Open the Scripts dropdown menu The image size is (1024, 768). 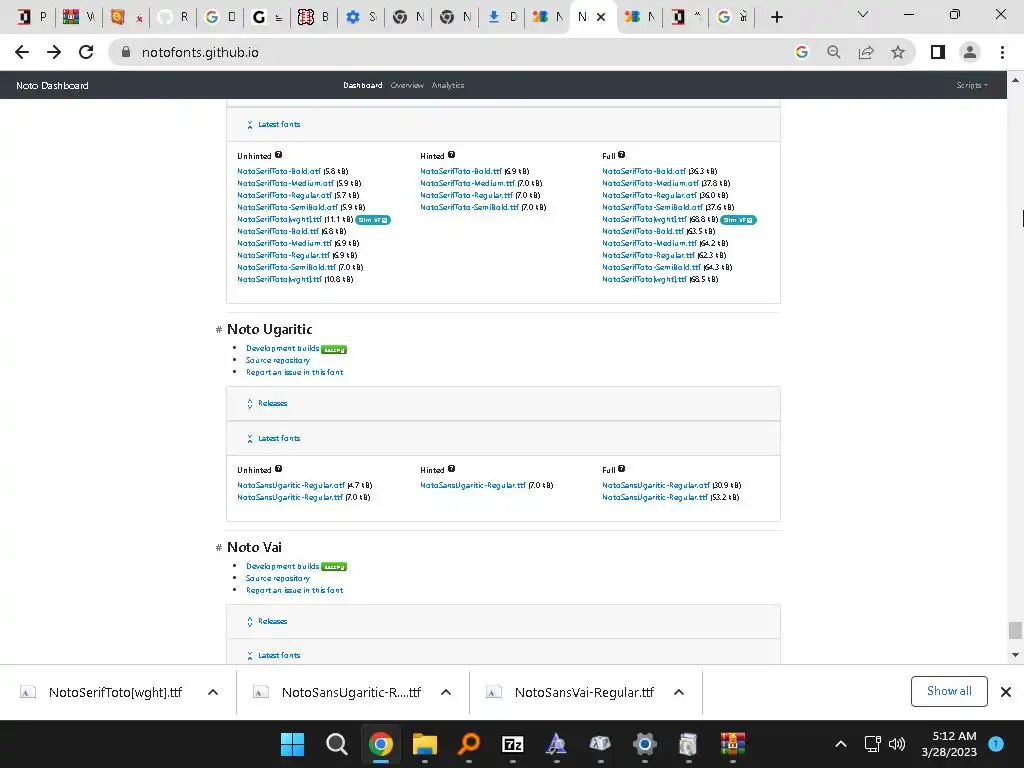pos(972,86)
